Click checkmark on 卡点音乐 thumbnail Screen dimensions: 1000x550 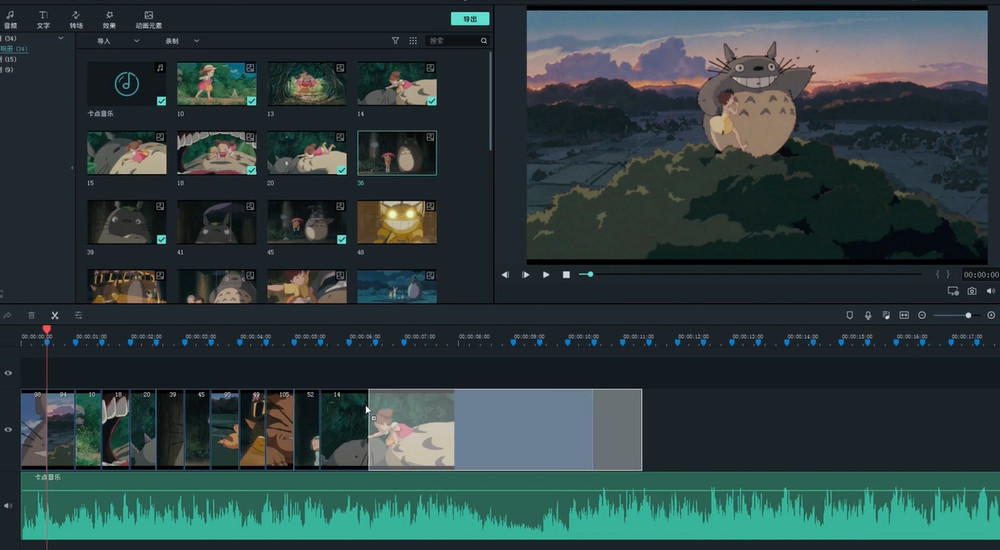click(x=161, y=101)
